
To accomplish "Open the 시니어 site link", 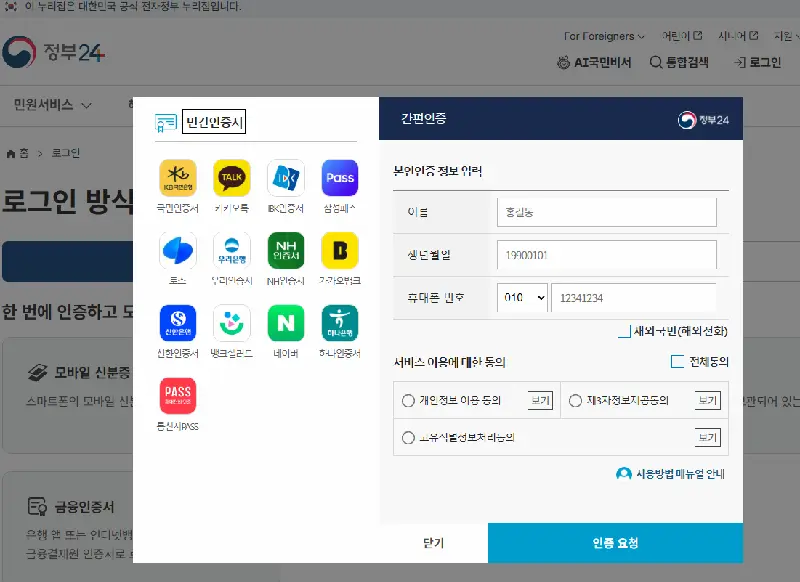I will coord(738,36).
